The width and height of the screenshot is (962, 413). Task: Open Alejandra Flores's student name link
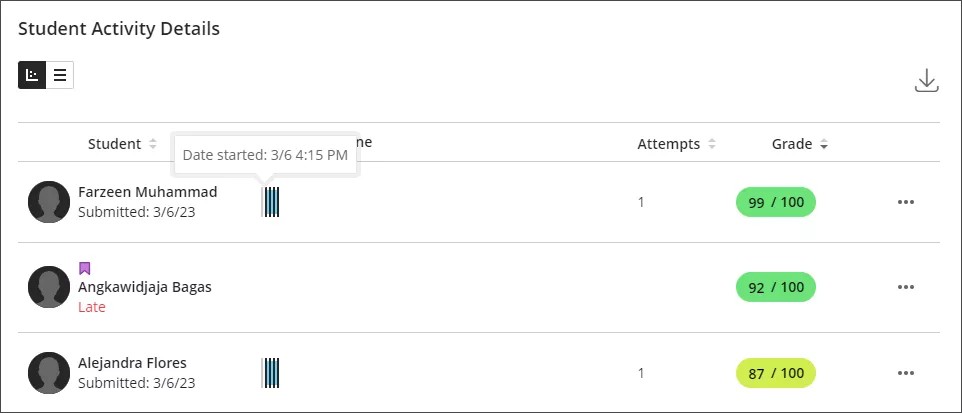pos(132,363)
